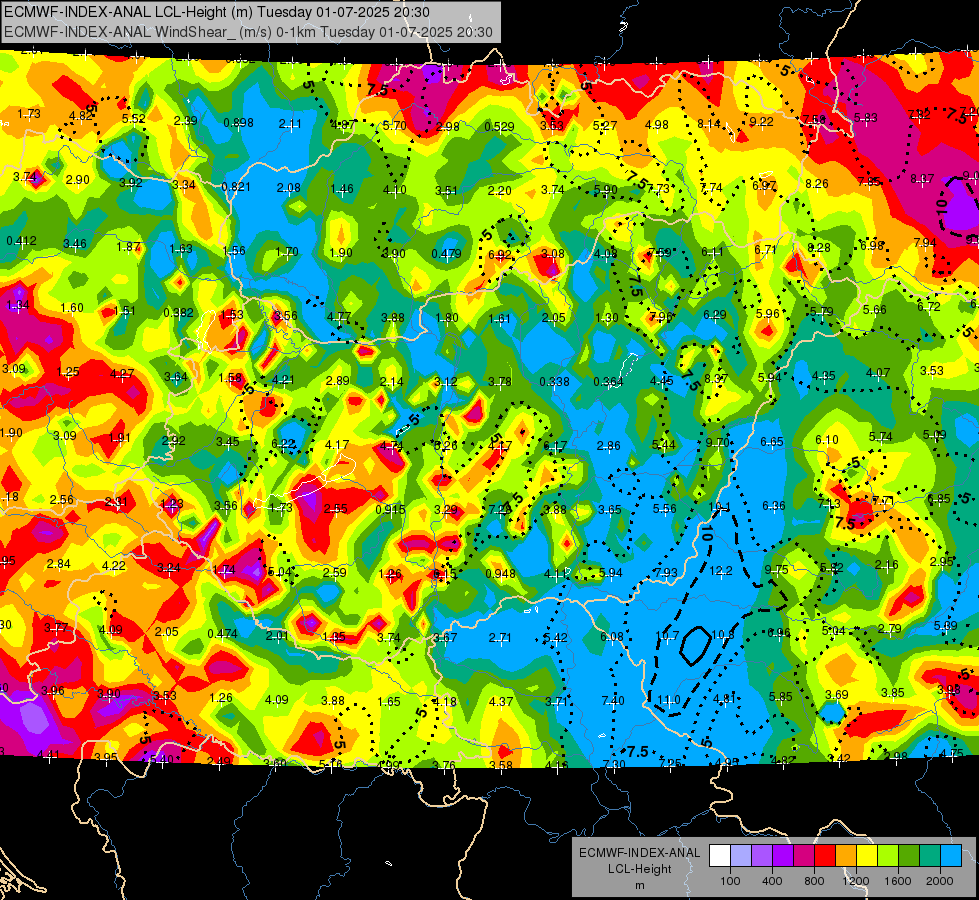Click the 3.08 grid value
The width and height of the screenshot is (979, 900).
(553, 254)
